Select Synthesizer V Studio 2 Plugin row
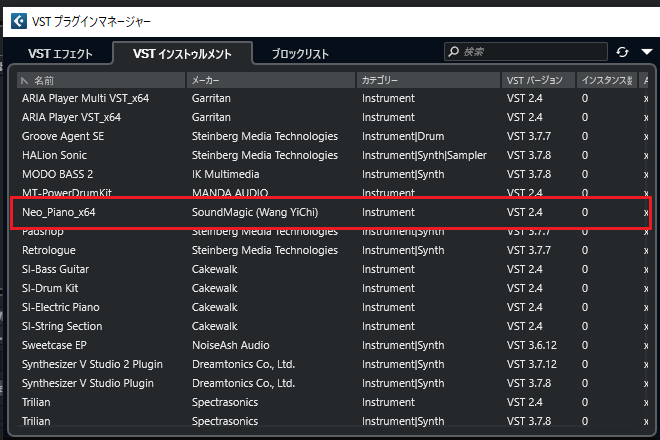Image resolution: width=660 pixels, height=440 pixels. 333,364
